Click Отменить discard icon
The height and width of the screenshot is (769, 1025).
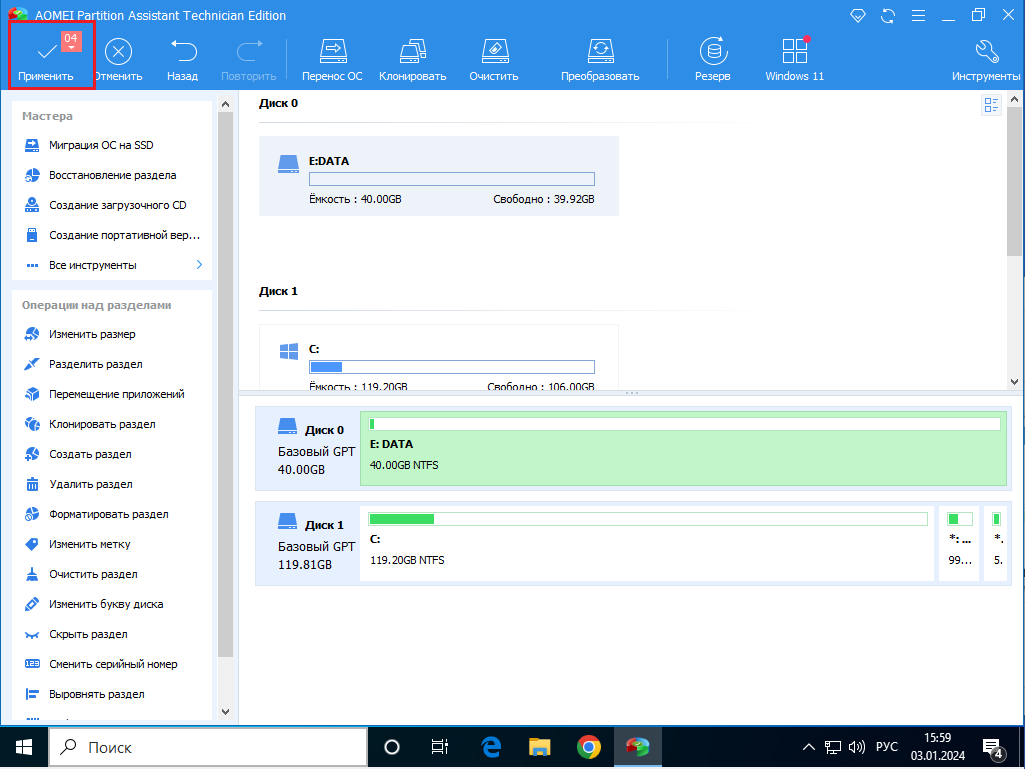coord(118,51)
